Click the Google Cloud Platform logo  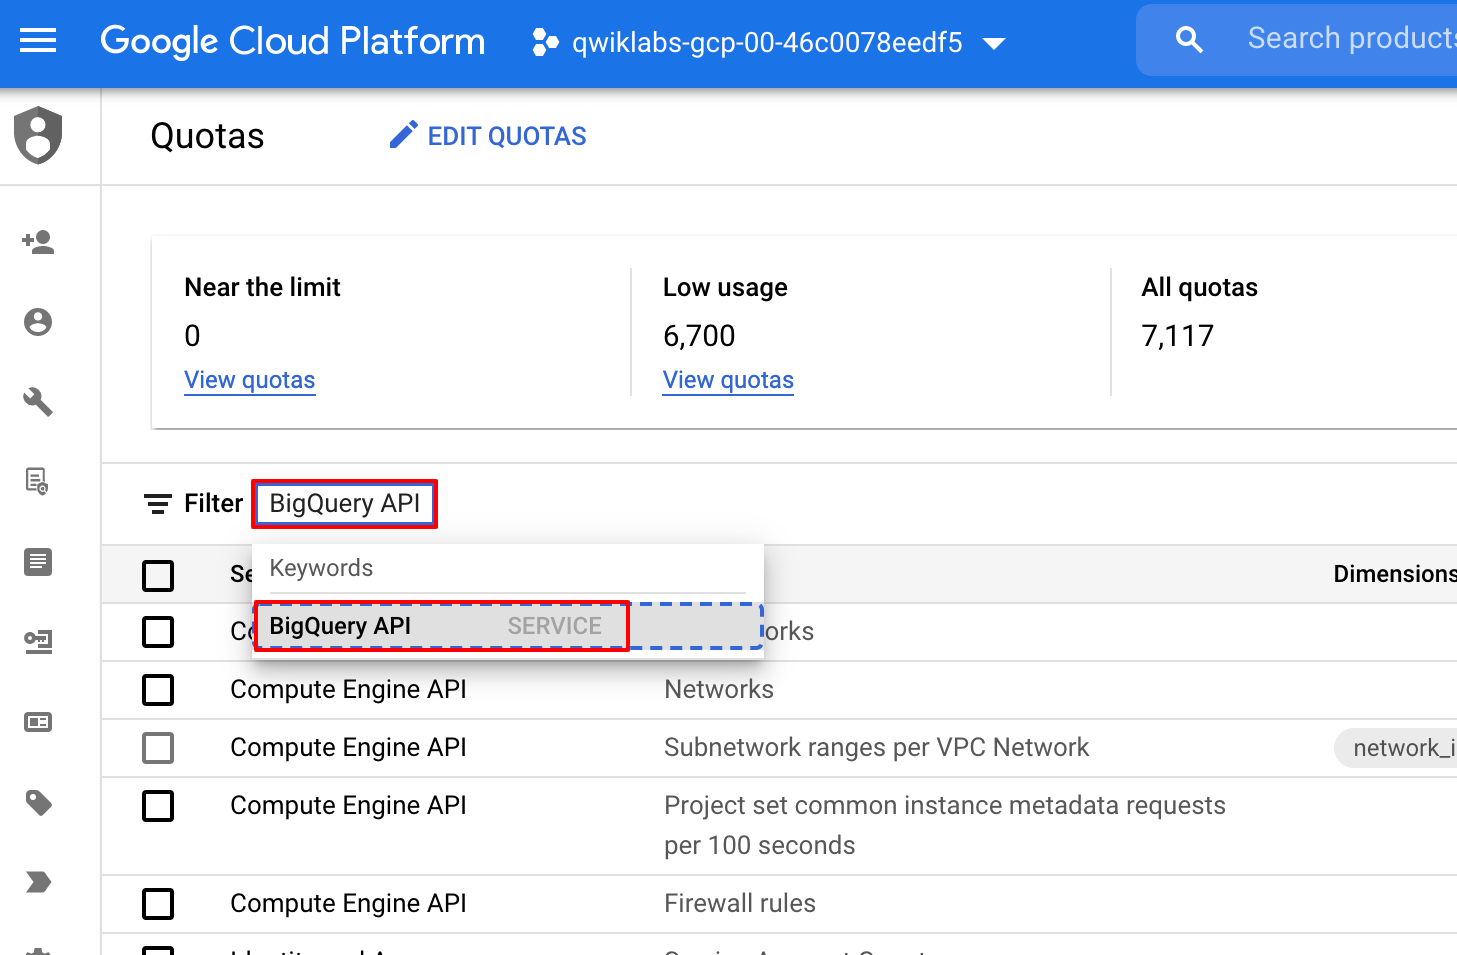click(292, 41)
